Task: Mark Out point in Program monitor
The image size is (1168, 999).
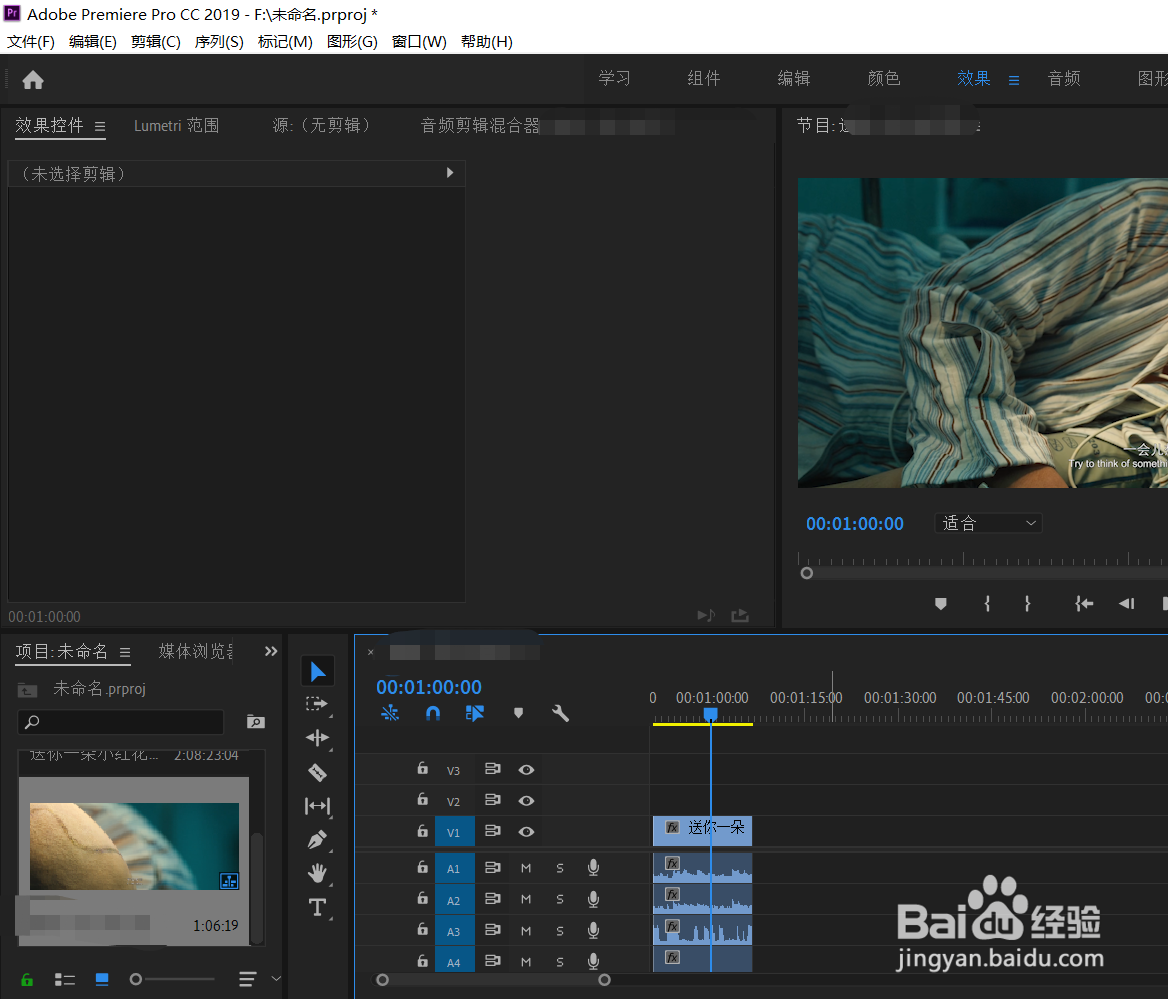Action: pos(1028,603)
